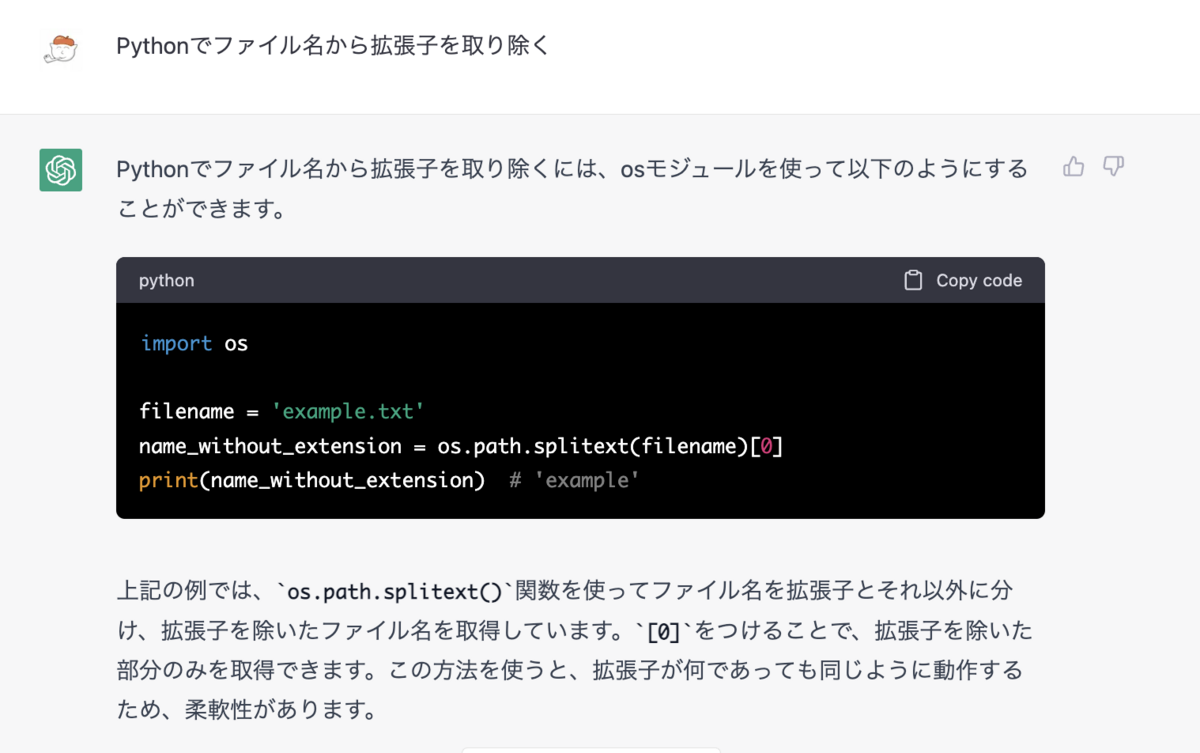Click the # 'example' code comment
1200x753 pixels.
tap(574, 480)
